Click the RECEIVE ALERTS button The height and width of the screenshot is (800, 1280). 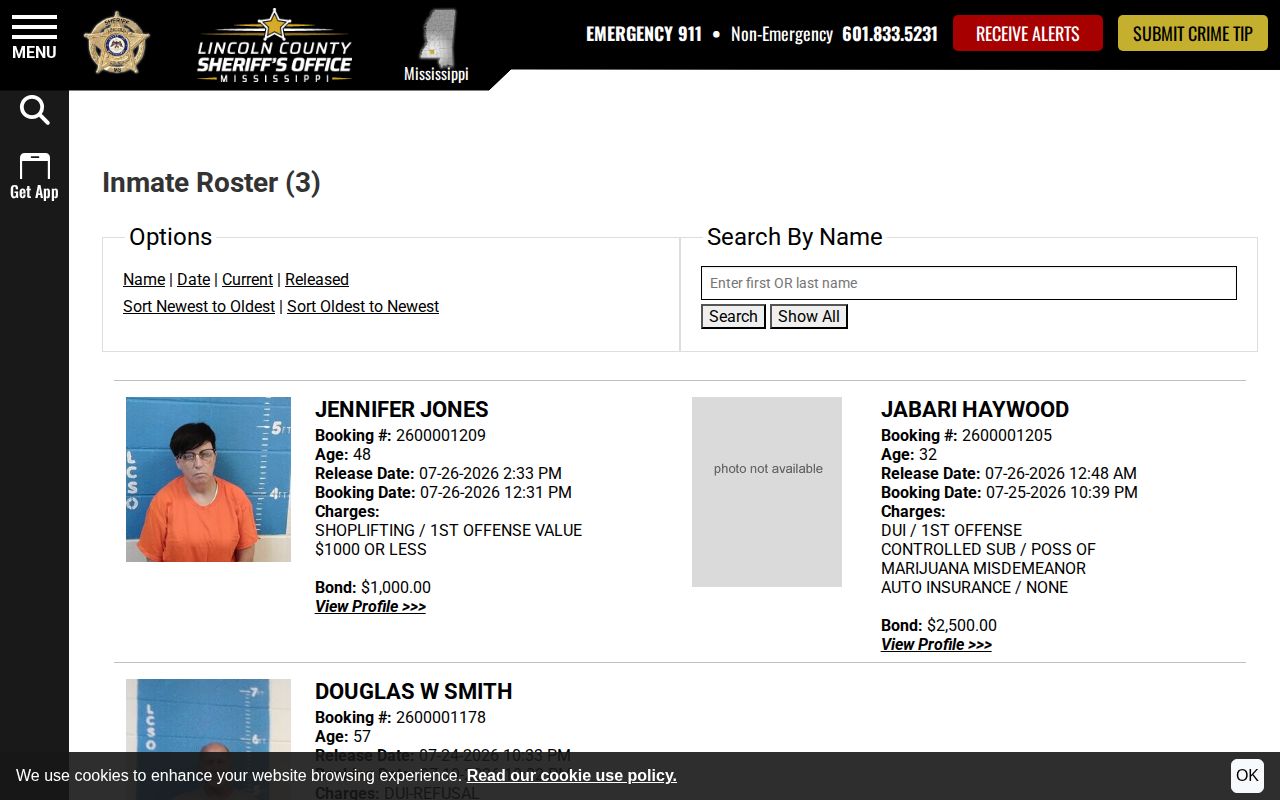click(x=1027, y=33)
